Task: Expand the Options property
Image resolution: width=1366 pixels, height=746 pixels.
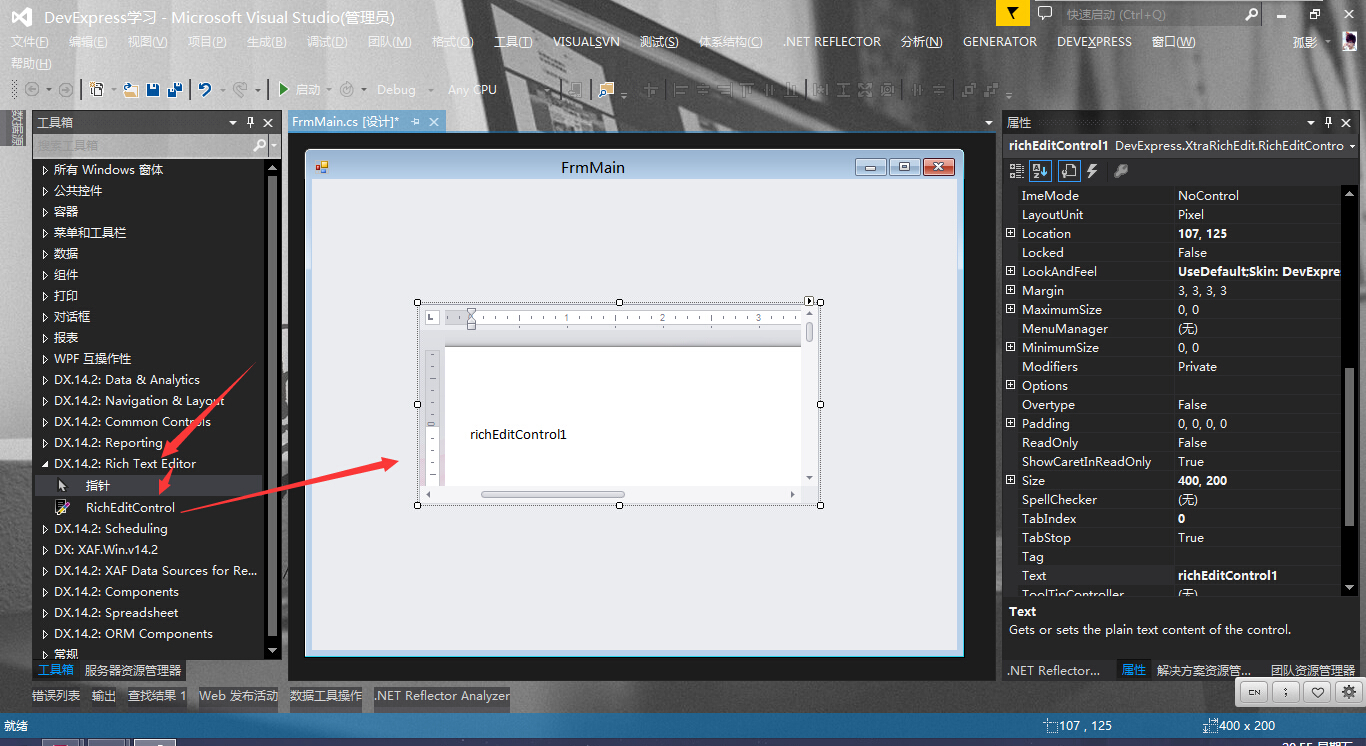Action: [1011, 385]
